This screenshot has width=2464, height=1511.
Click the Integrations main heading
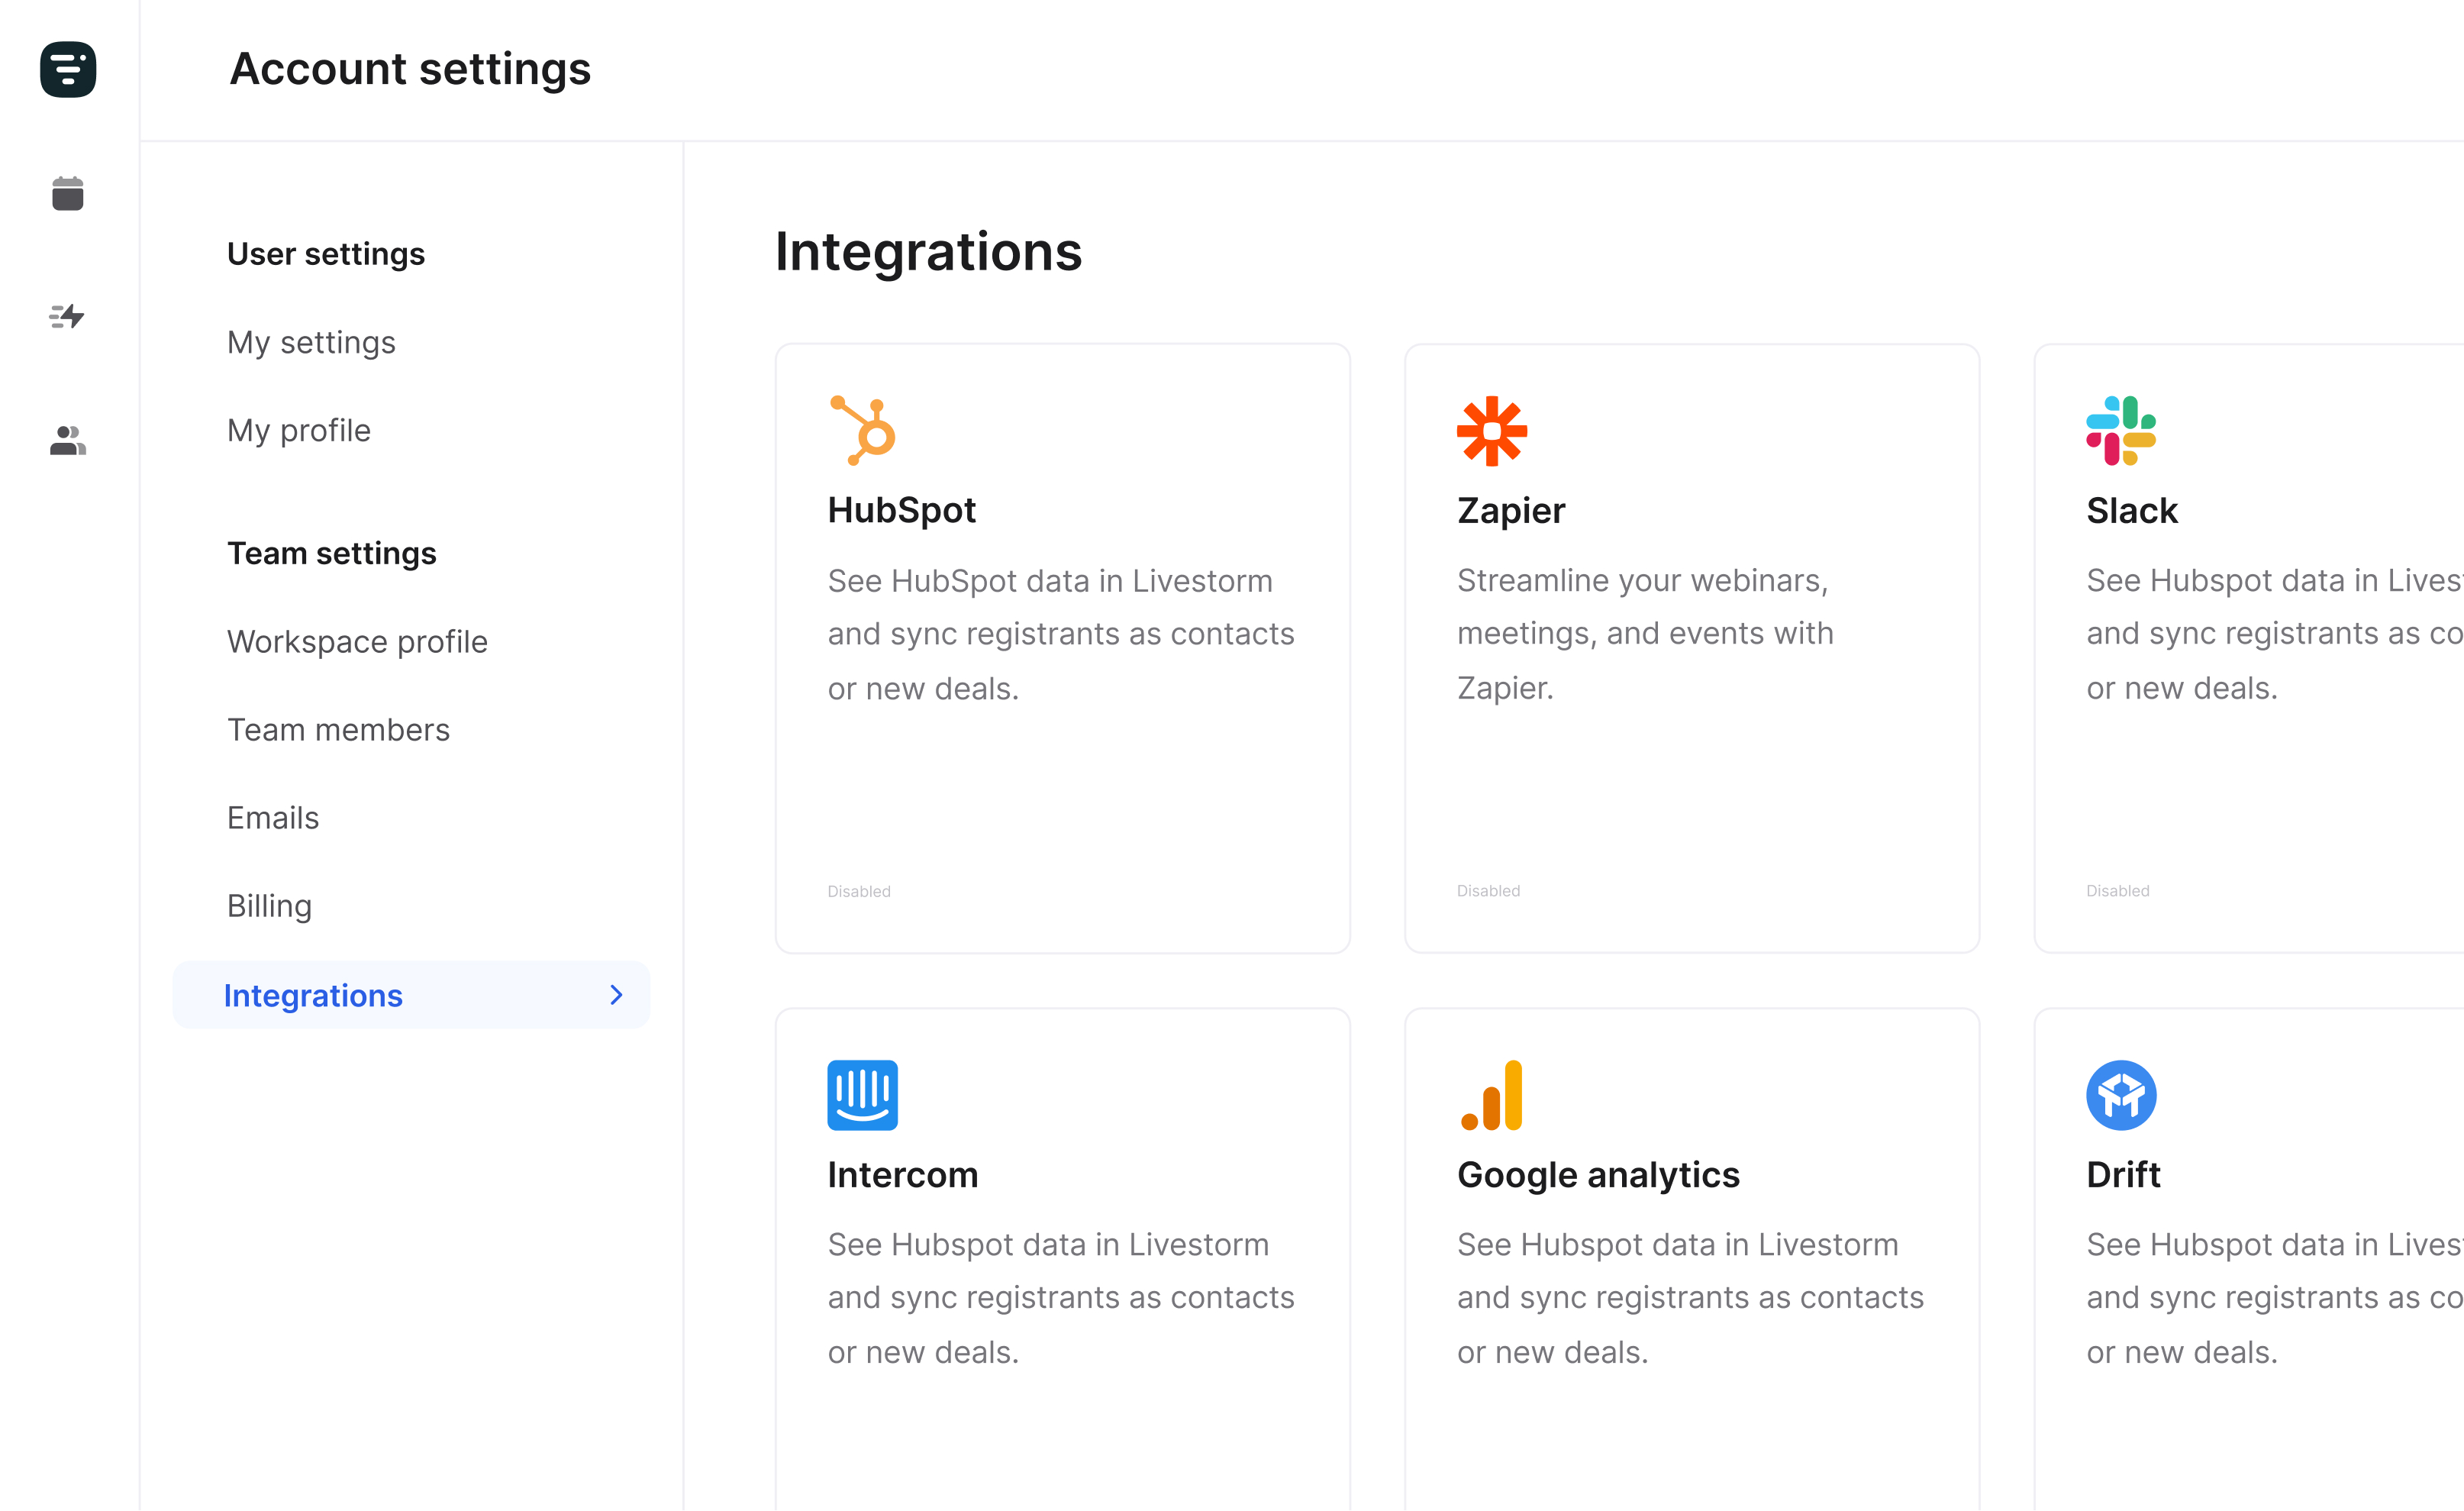pyautogui.click(x=928, y=252)
